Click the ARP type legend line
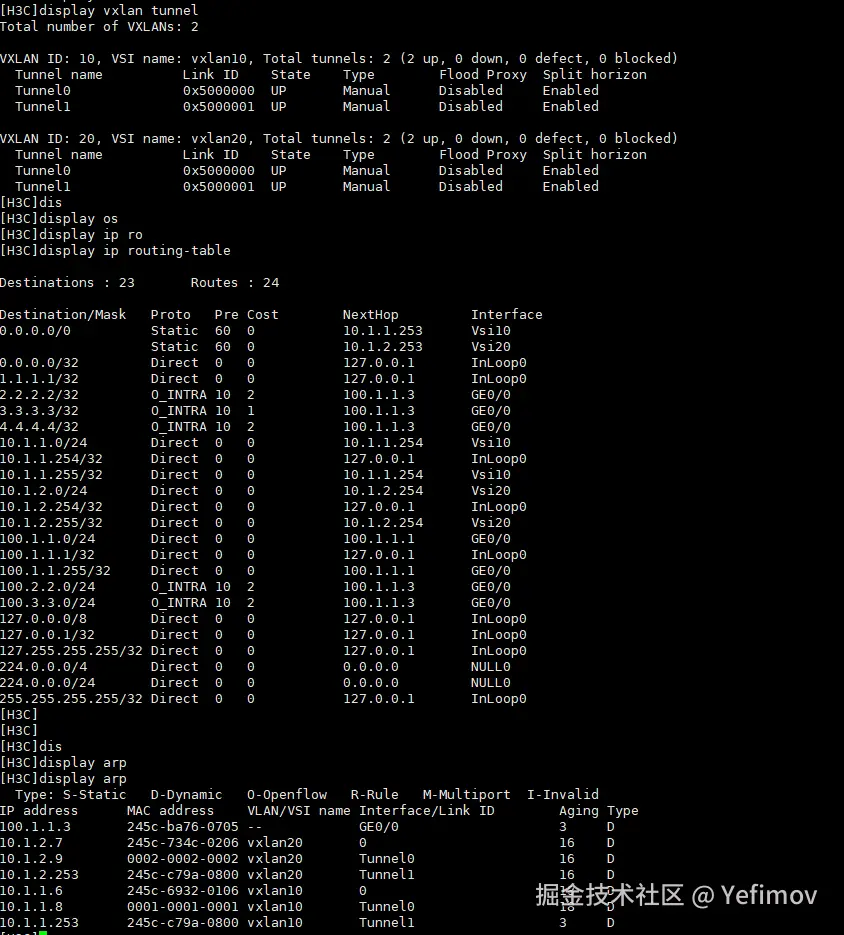Viewport: 844px width, 935px height. click(307, 795)
